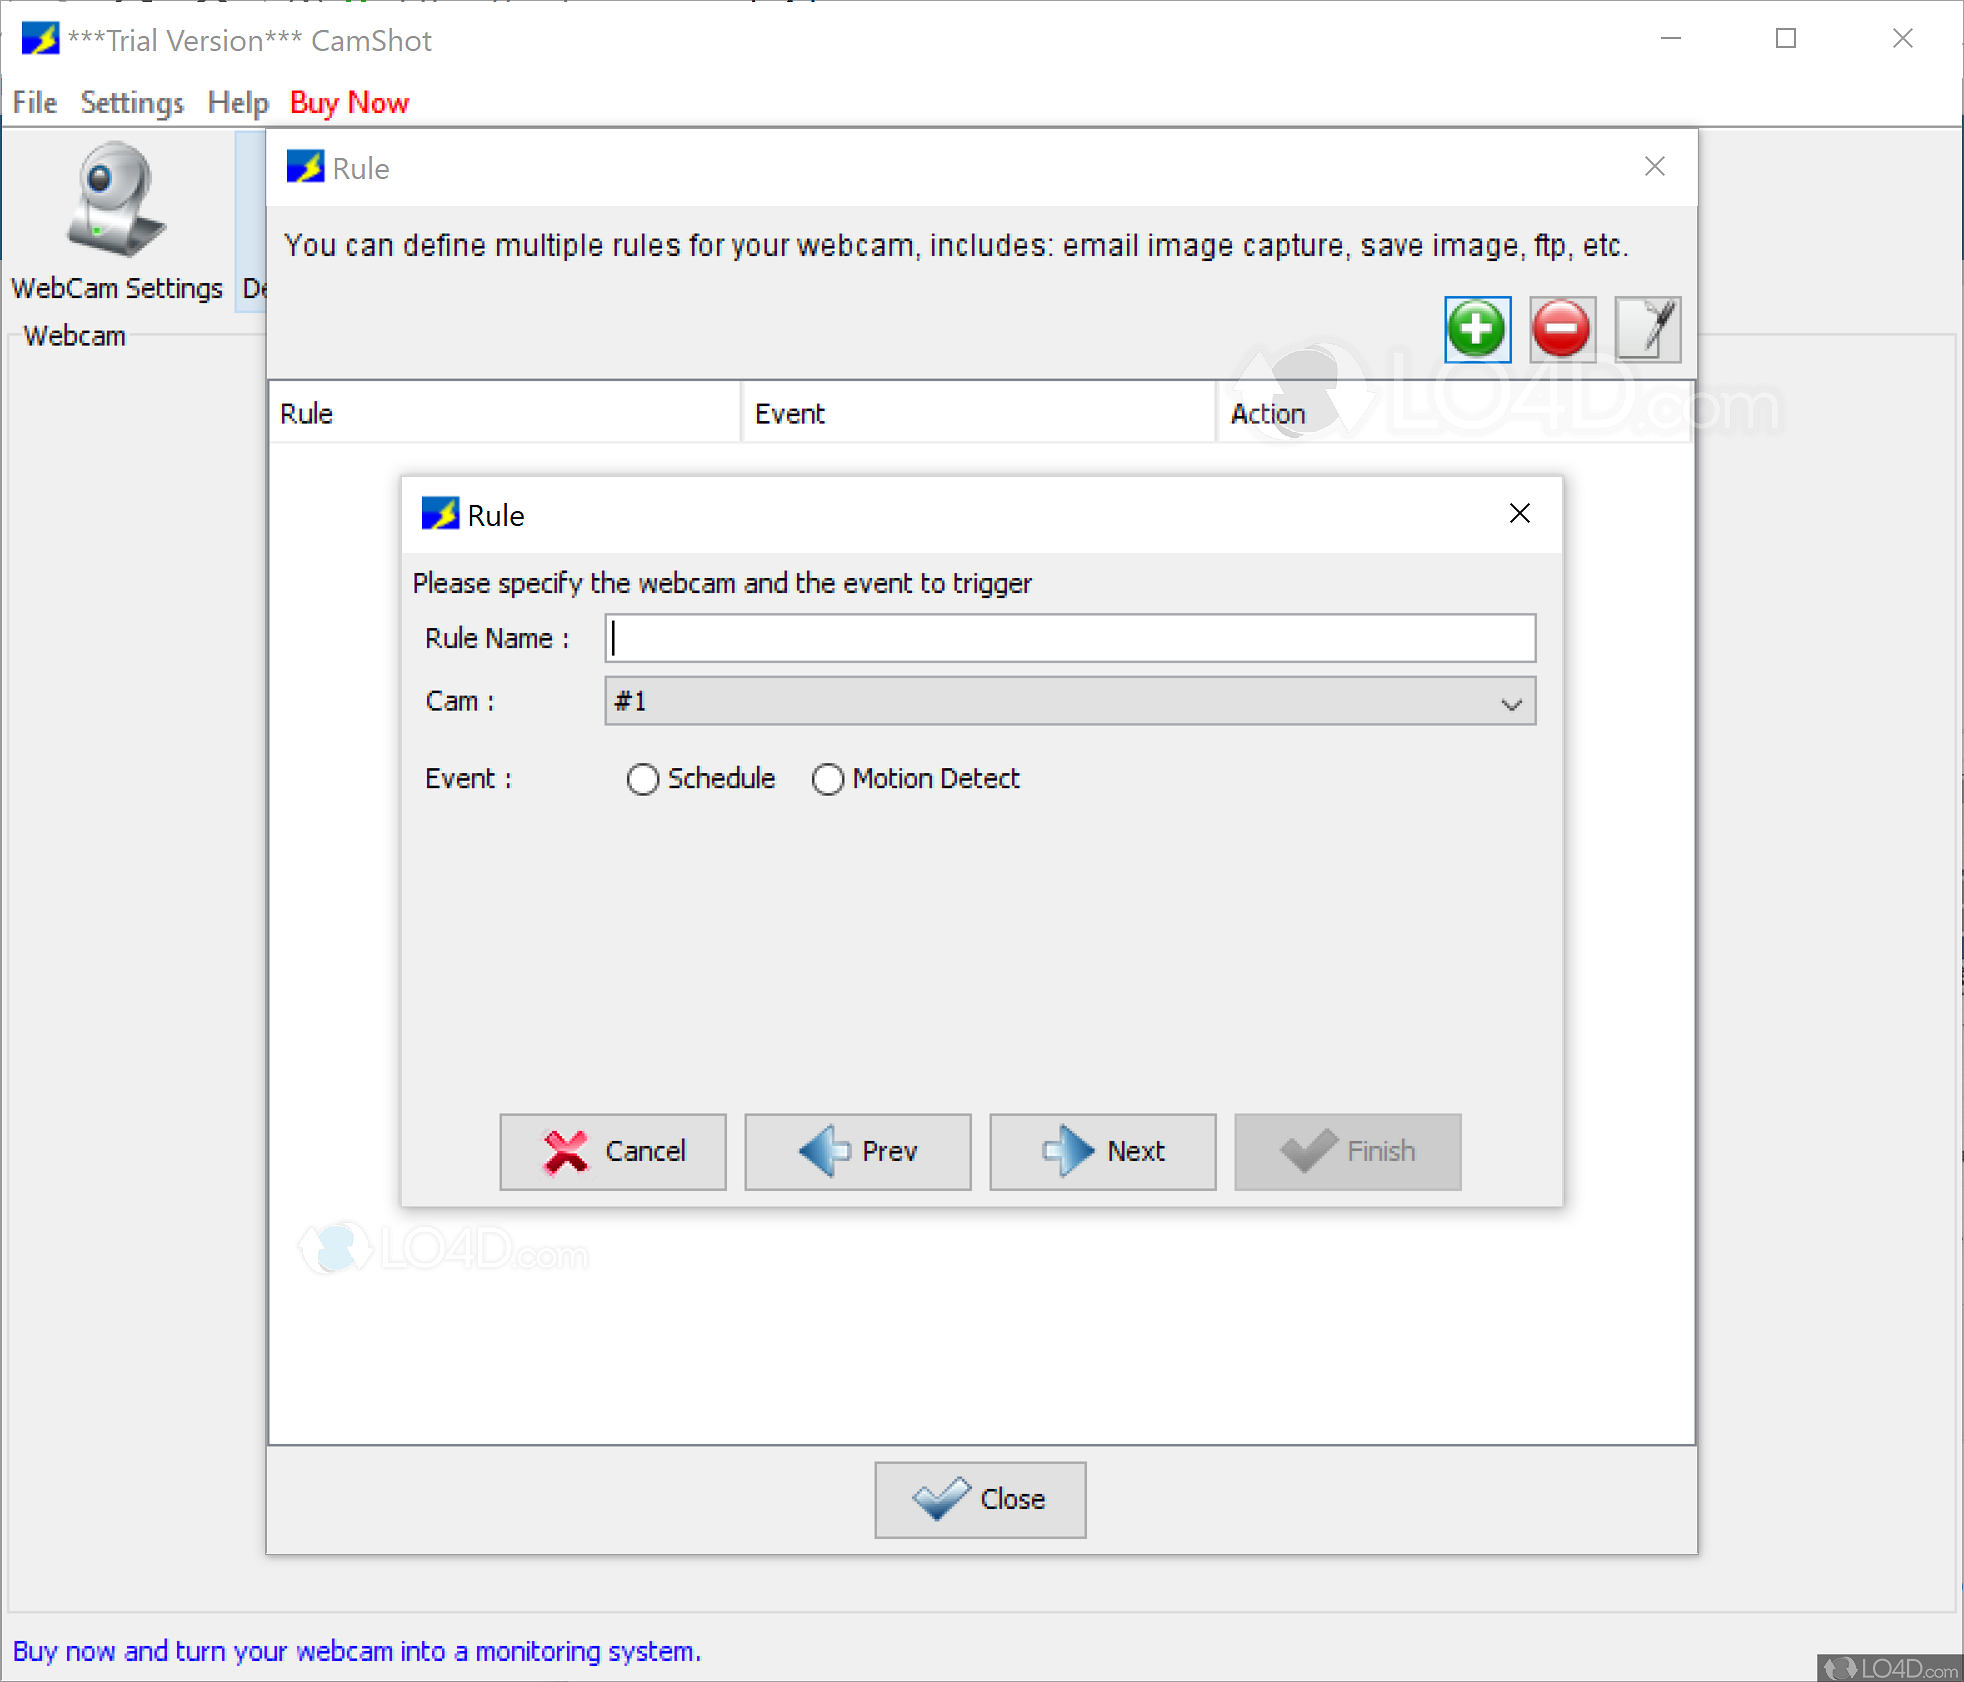Open the Buy Now menu
1964x1682 pixels.
349,102
